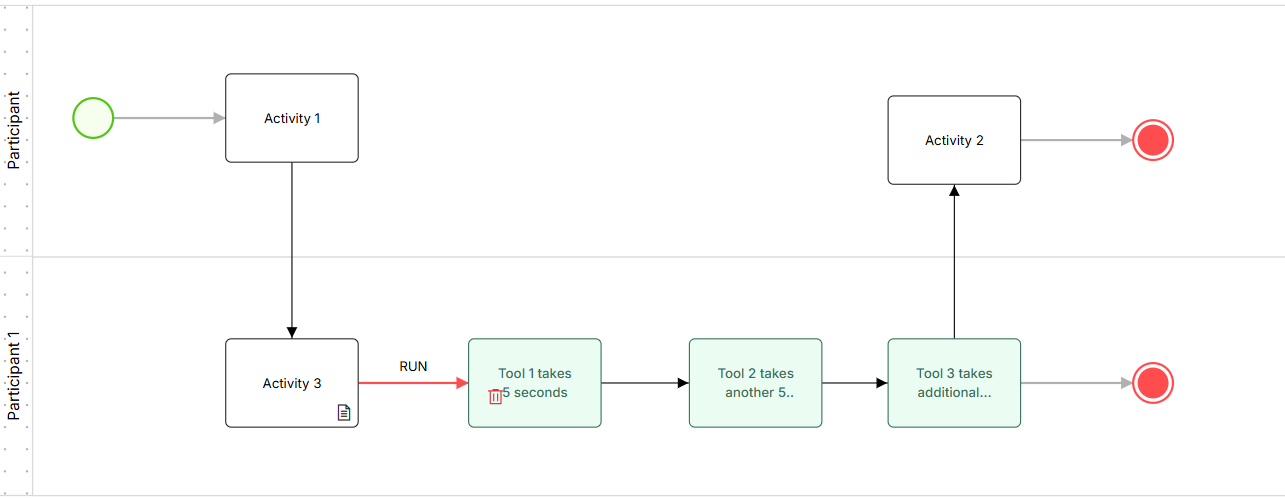Click the red trash delete icon

pyautogui.click(x=495, y=396)
